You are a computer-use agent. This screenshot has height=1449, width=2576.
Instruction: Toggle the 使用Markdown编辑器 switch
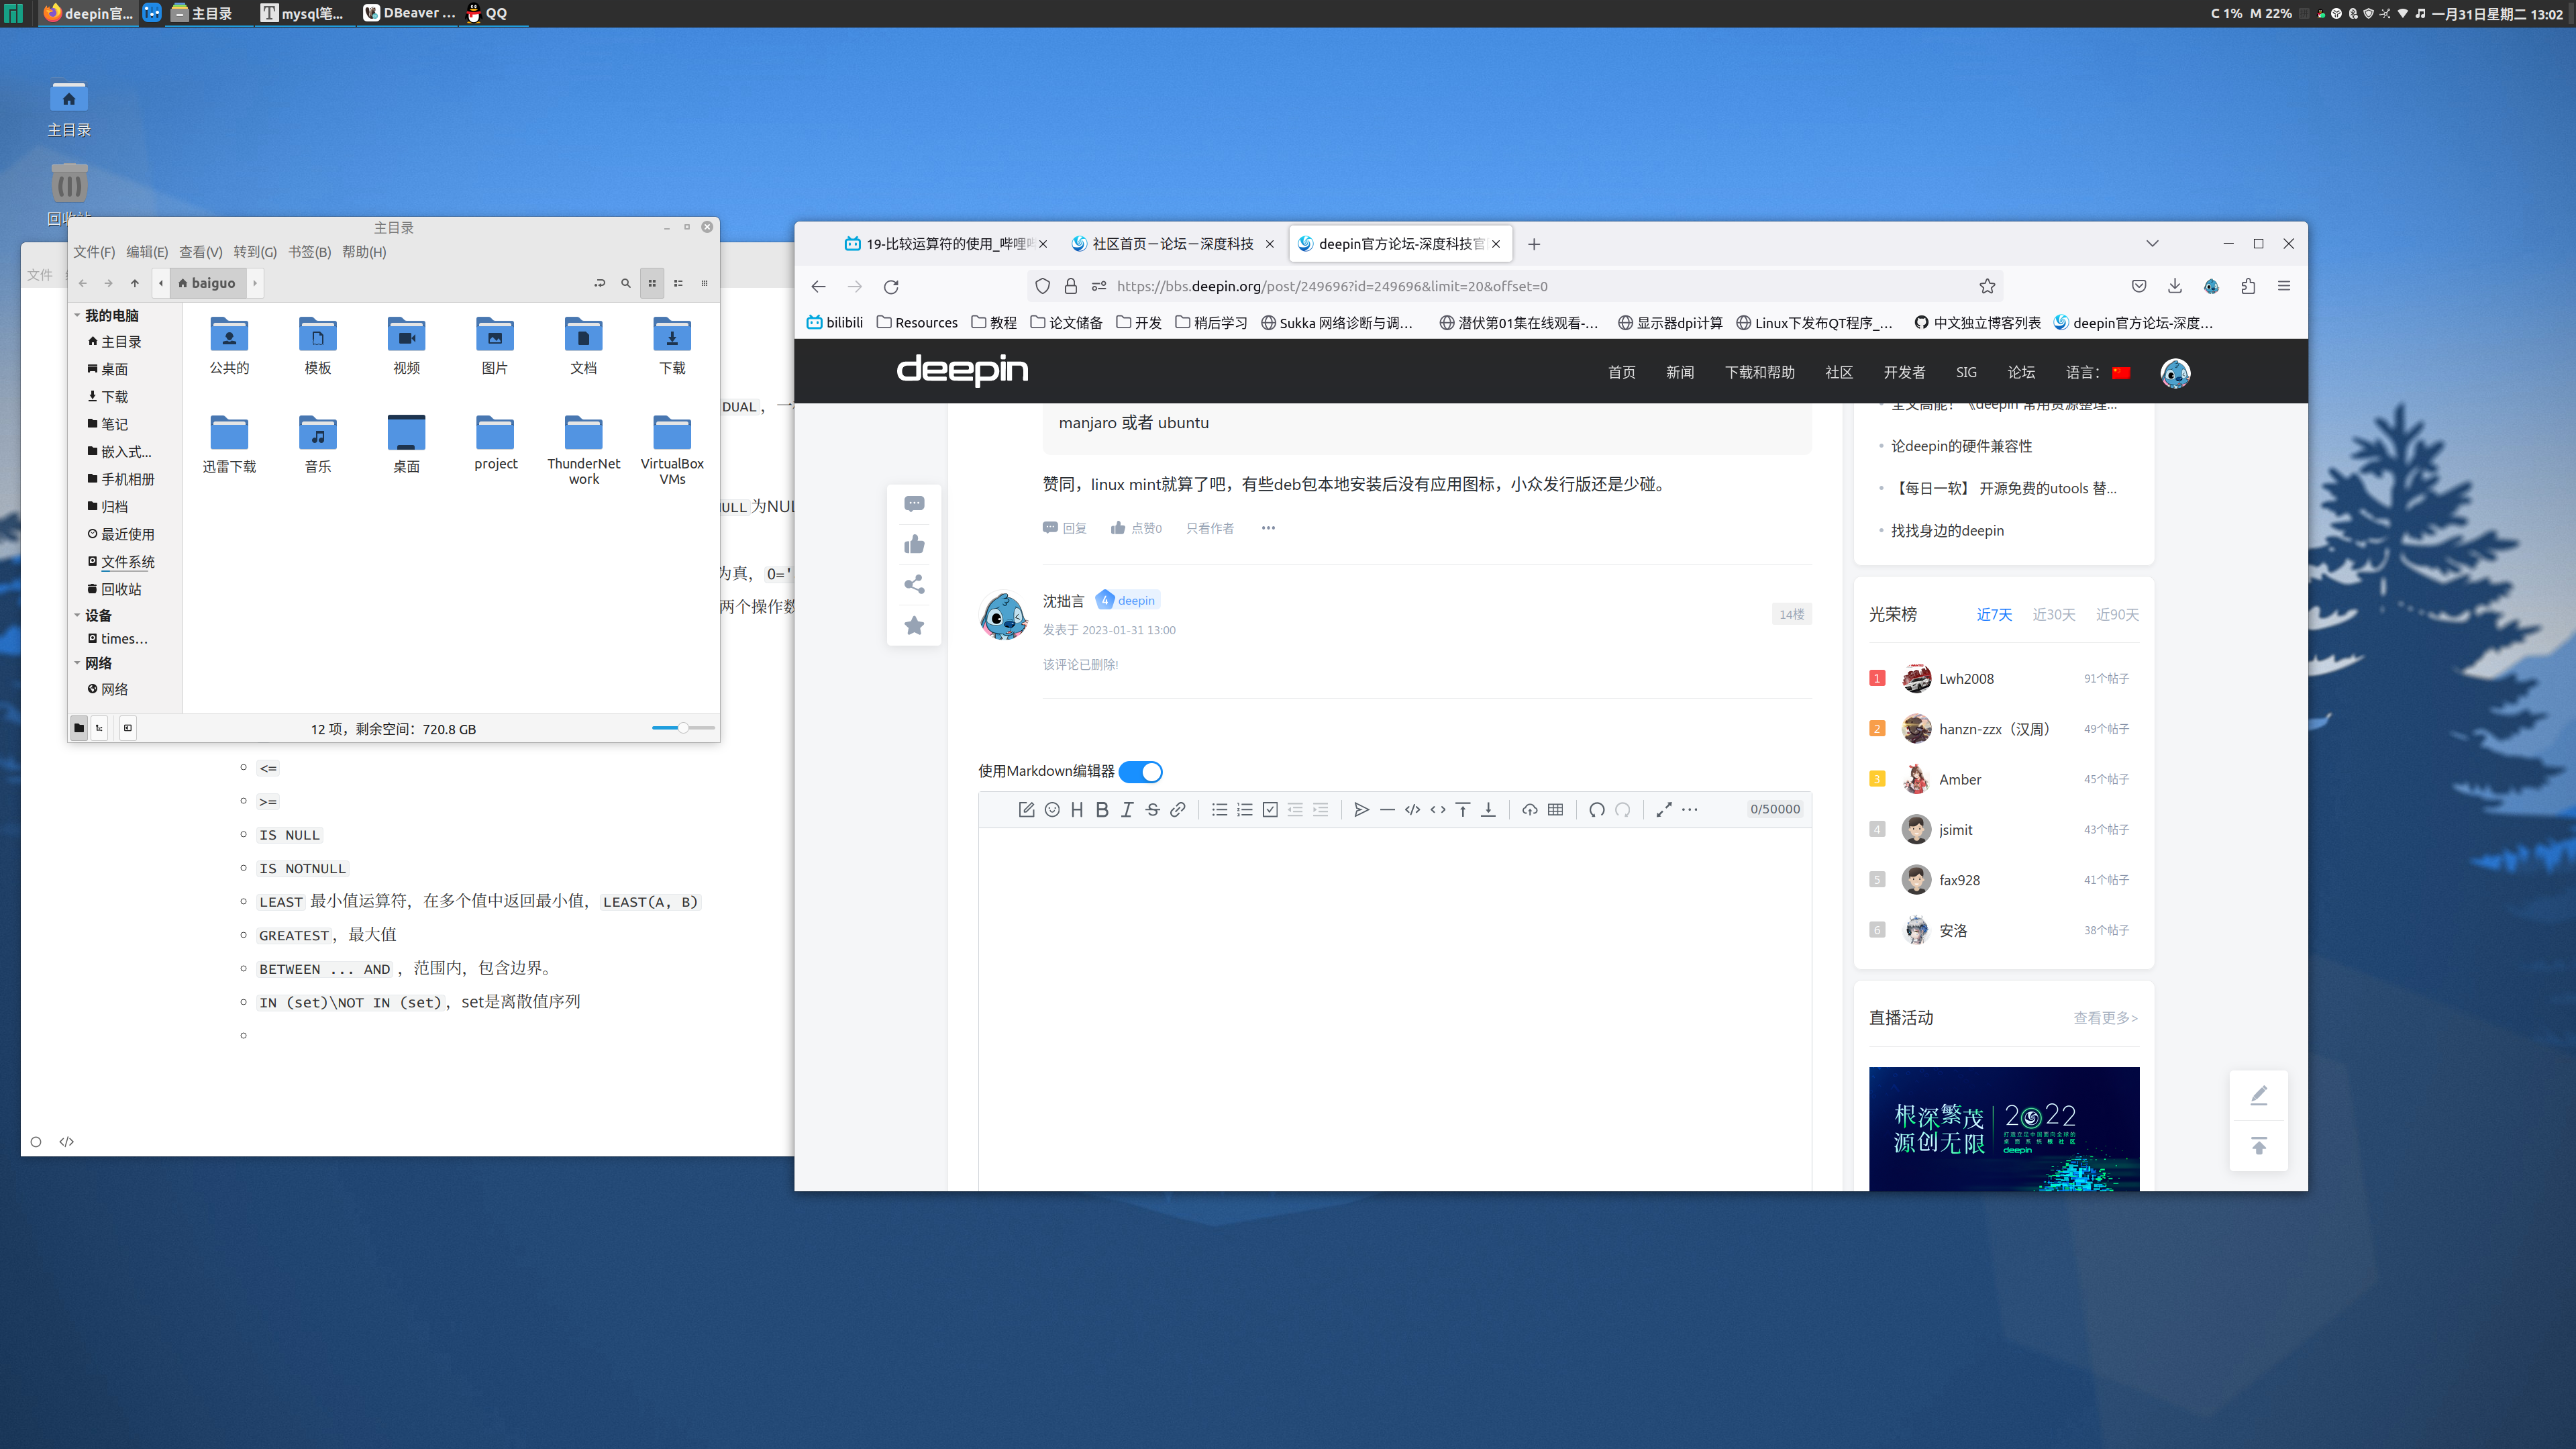coord(1141,772)
